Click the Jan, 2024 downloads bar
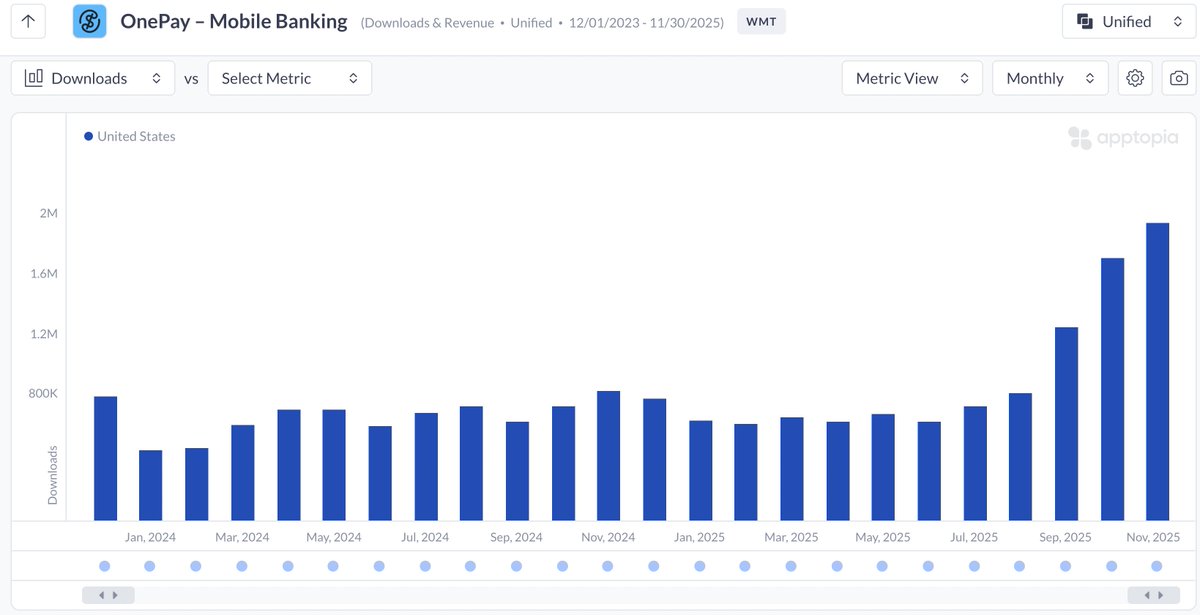This screenshot has width=1200, height=615. pos(150,485)
